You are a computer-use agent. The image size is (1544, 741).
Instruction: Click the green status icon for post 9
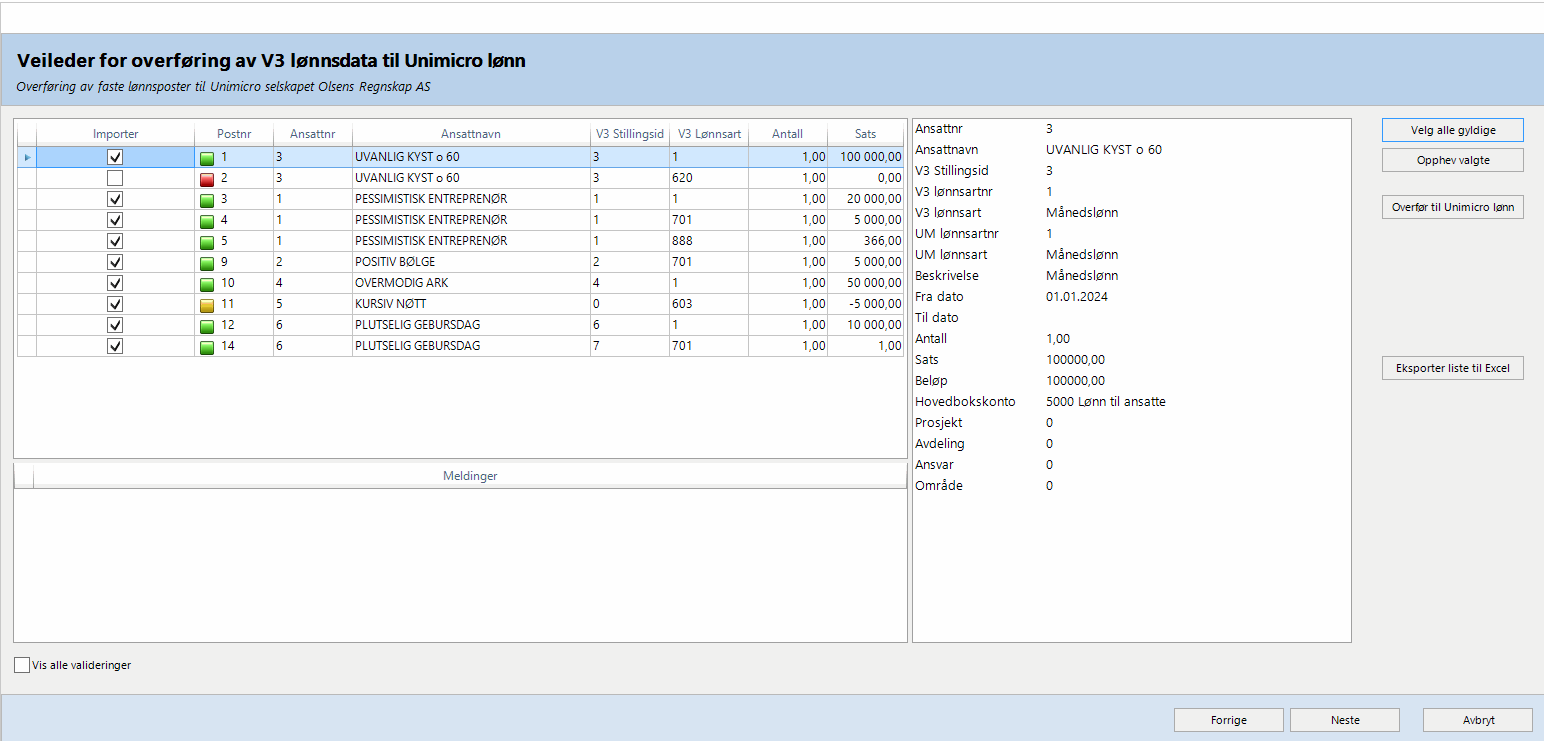[x=207, y=262]
